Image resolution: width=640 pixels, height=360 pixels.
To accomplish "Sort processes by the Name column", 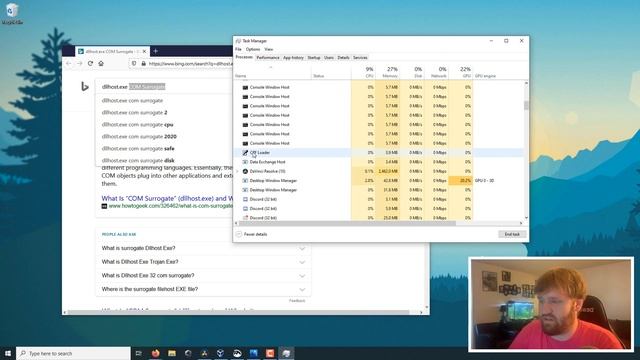I will click(x=272, y=72).
